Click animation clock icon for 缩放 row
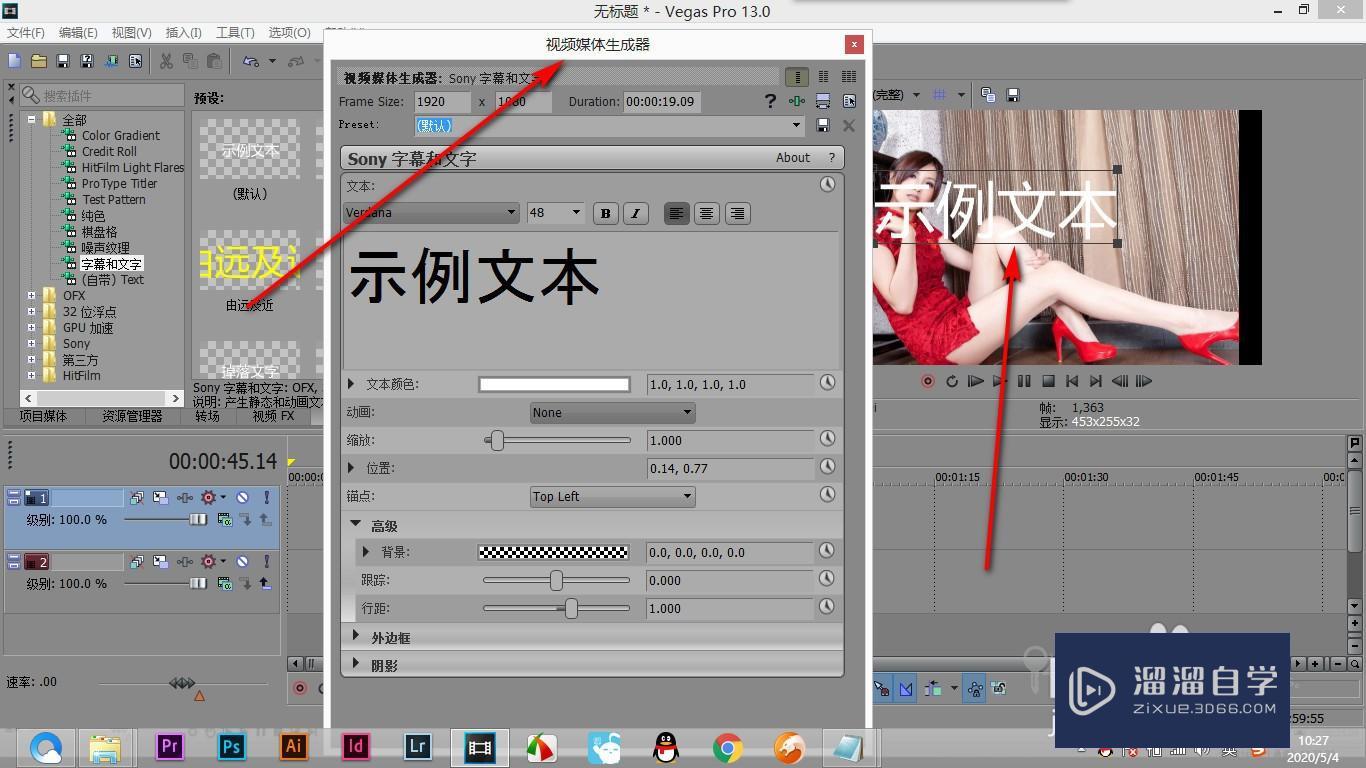Image resolution: width=1366 pixels, height=768 pixels. [827, 439]
